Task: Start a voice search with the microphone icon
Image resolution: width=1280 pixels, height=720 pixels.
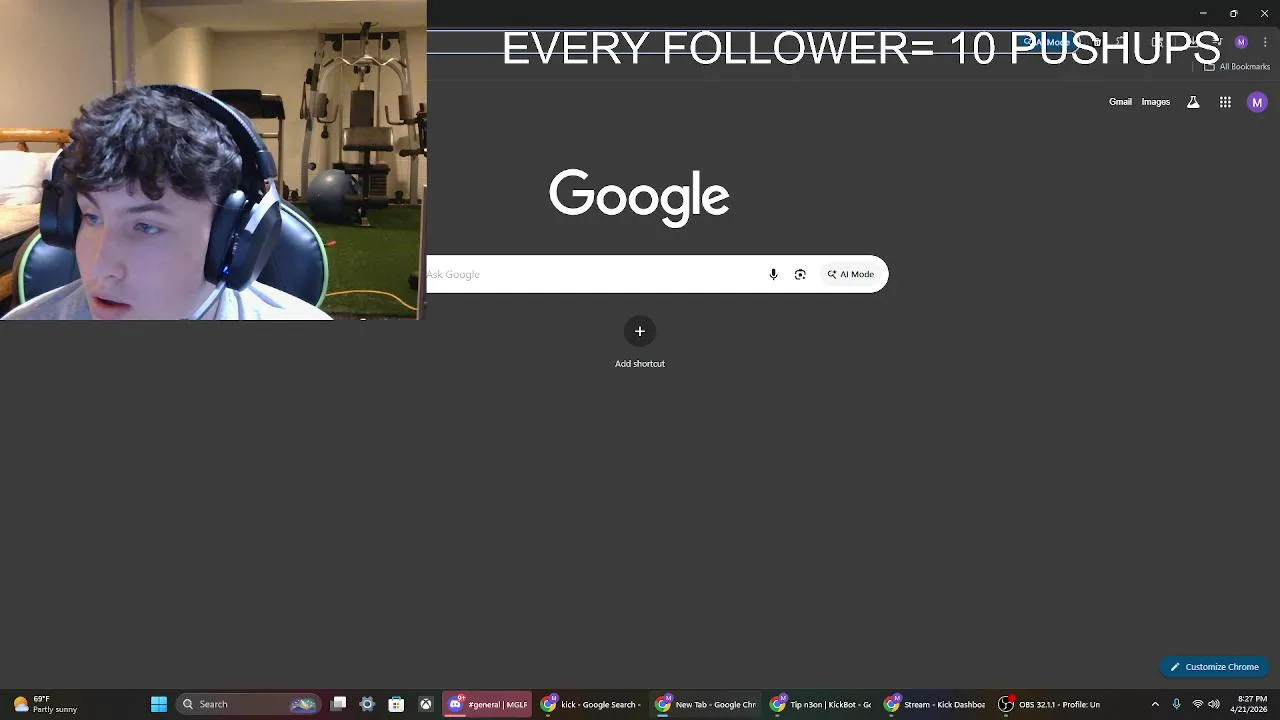Action: coord(773,274)
